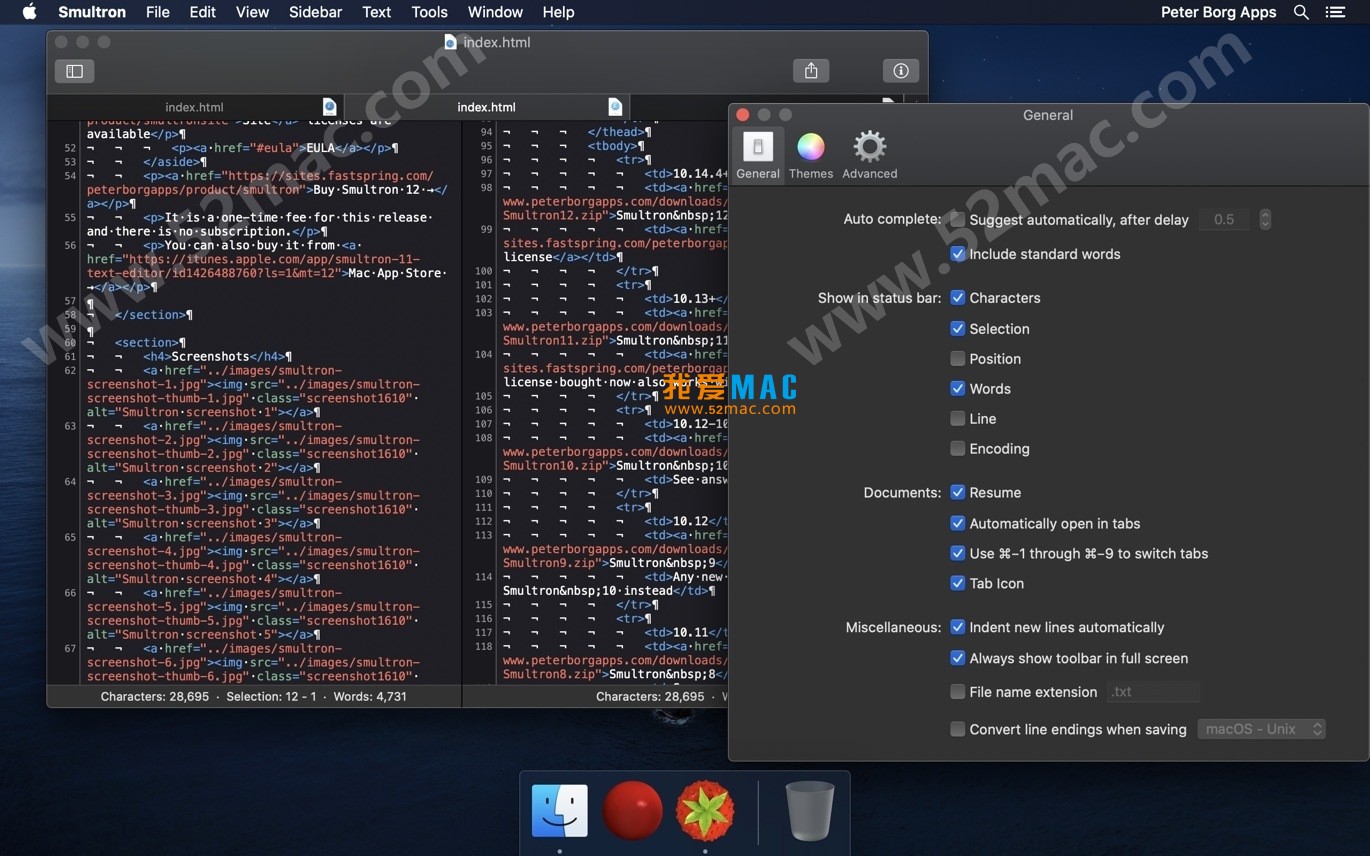The image size is (1370, 856).
Task: Click the Characters: 28,695 status text on left
Action: 155,696
